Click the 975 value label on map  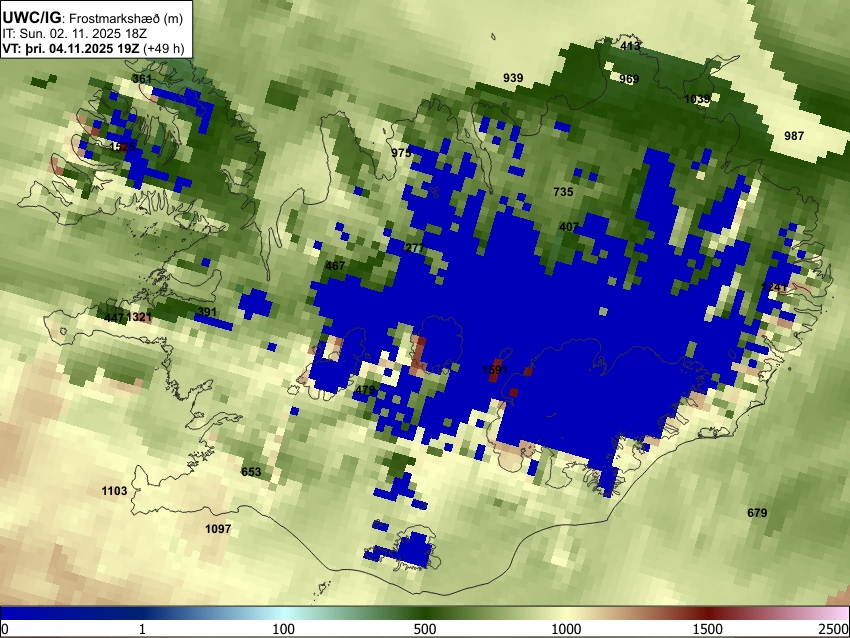[x=401, y=153]
